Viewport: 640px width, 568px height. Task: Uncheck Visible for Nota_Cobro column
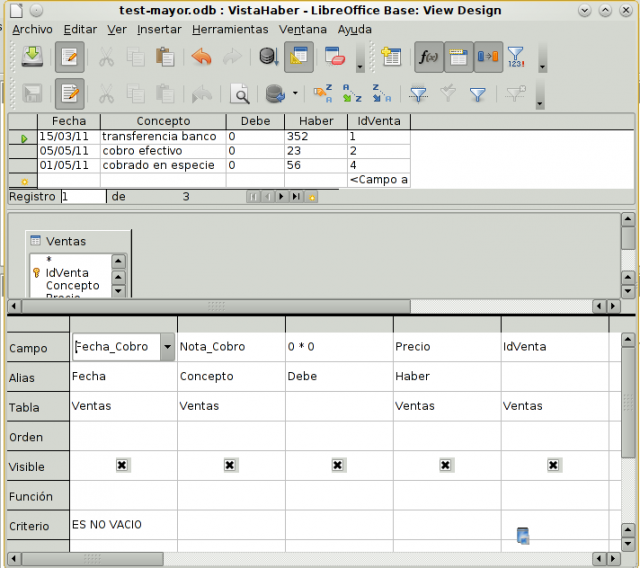[x=230, y=465]
